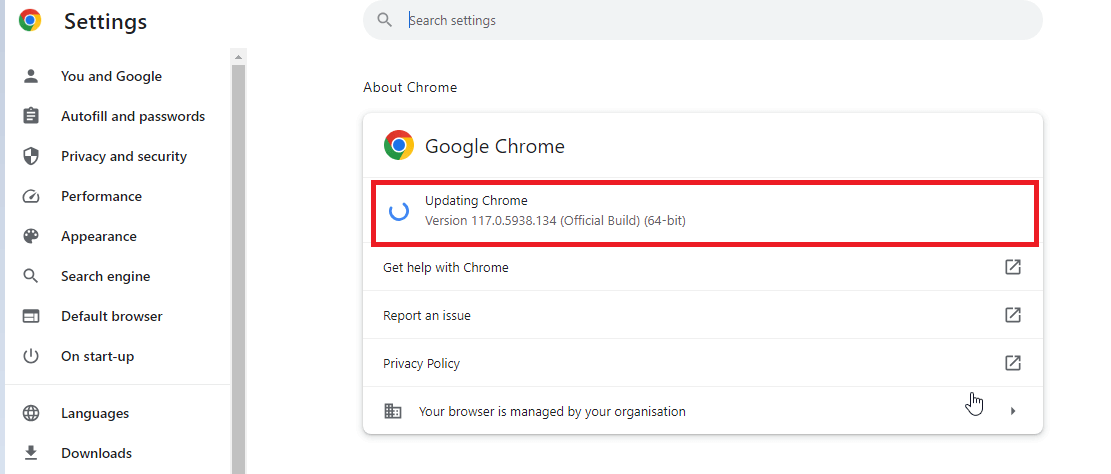The height and width of the screenshot is (474, 1111).
Task: Click the power icon for On start-up
Action: click(30, 356)
